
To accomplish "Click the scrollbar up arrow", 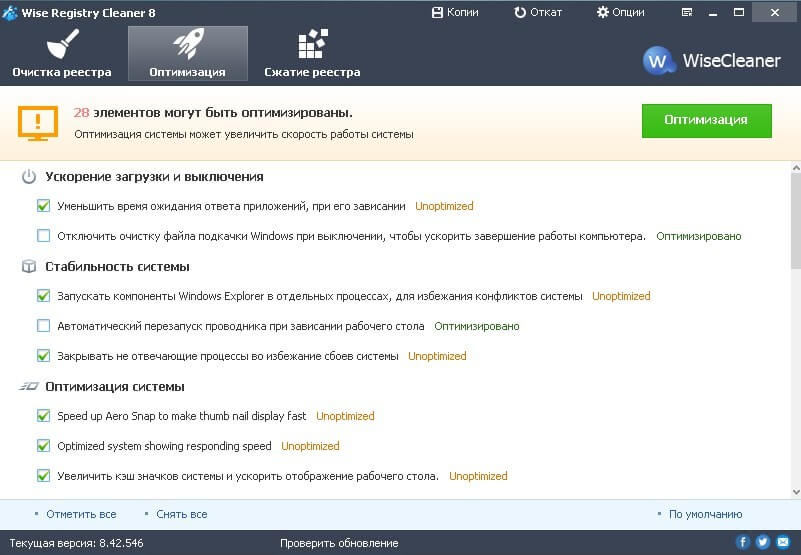I will click(796, 168).
